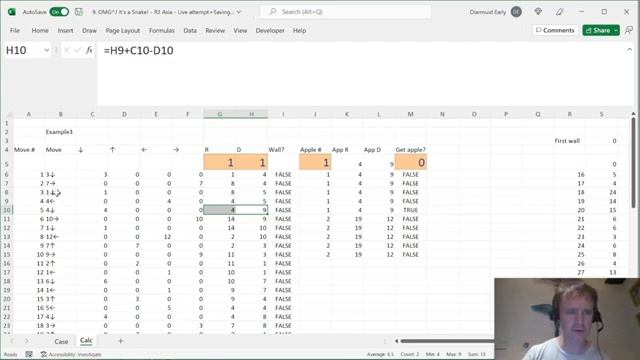The height and width of the screenshot is (360, 640).
Task: Switch to the Case sheet tab
Action: click(61, 341)
